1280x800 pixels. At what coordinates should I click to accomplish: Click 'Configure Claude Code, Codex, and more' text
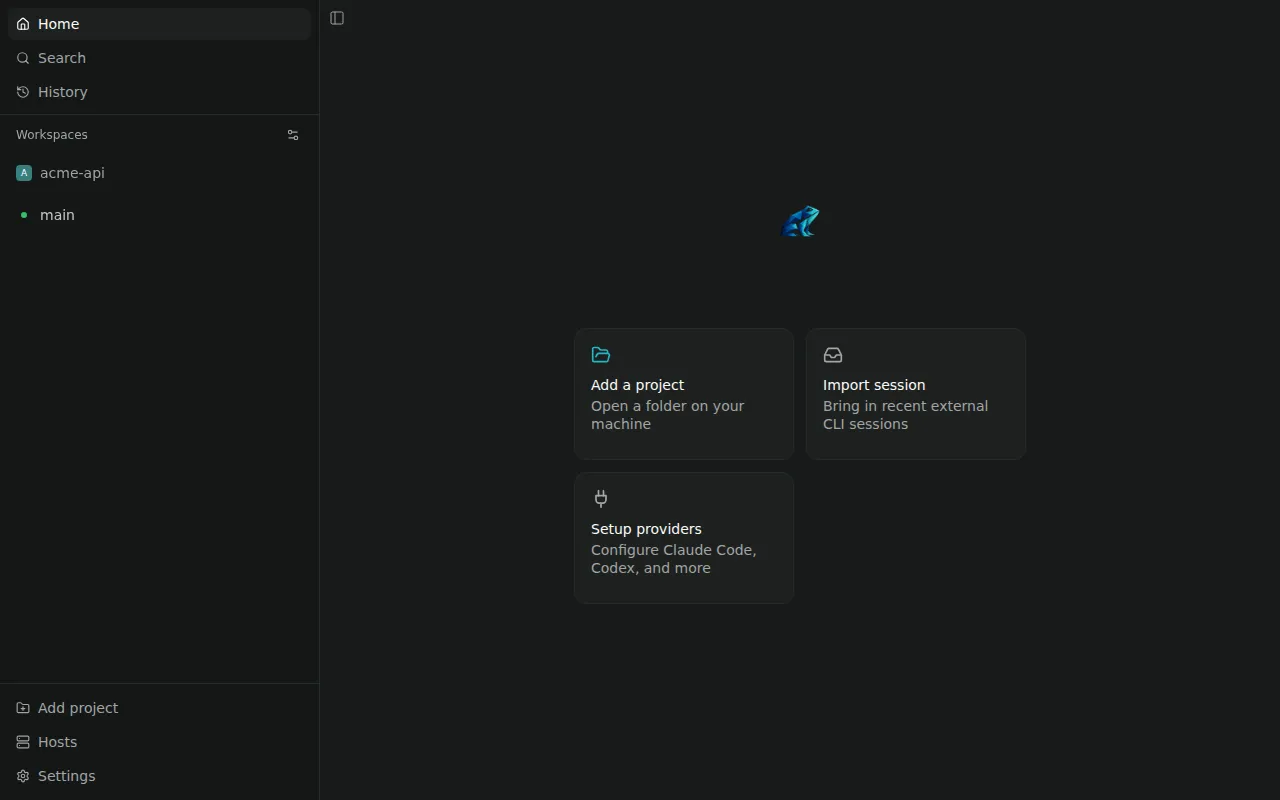click(674, 559)
